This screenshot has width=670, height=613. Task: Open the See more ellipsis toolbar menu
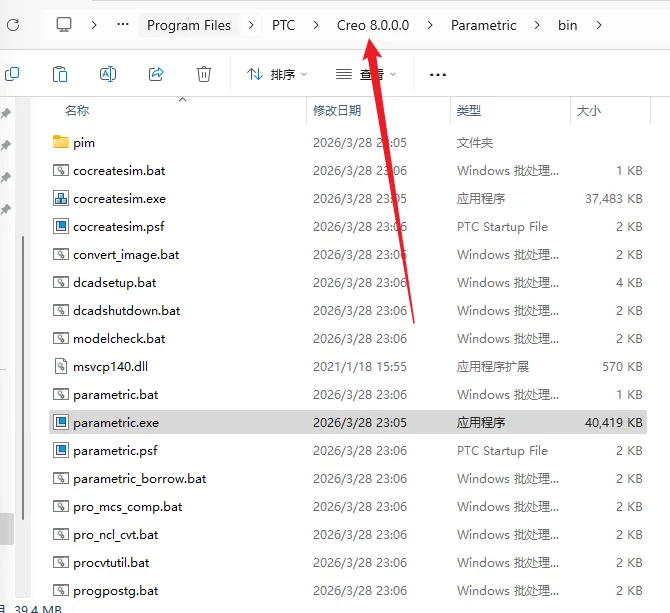coord(438,75)
